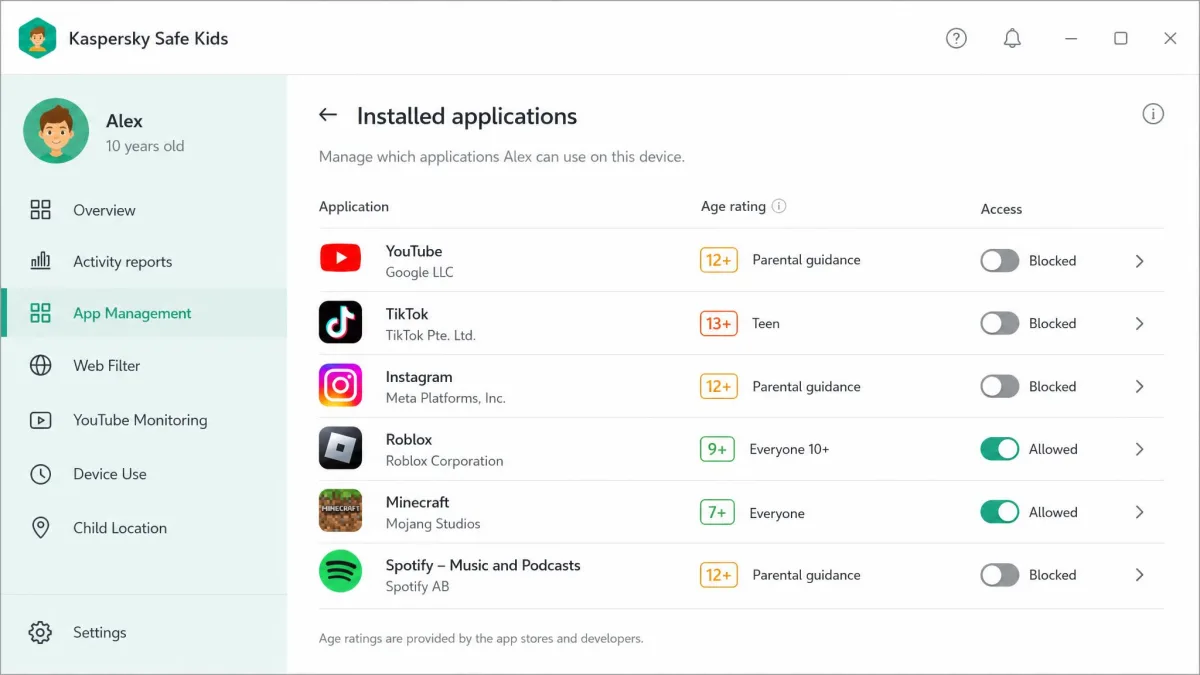Click the YouTube app icon
Screen dimensions: 1200x675
pos(340,259)
